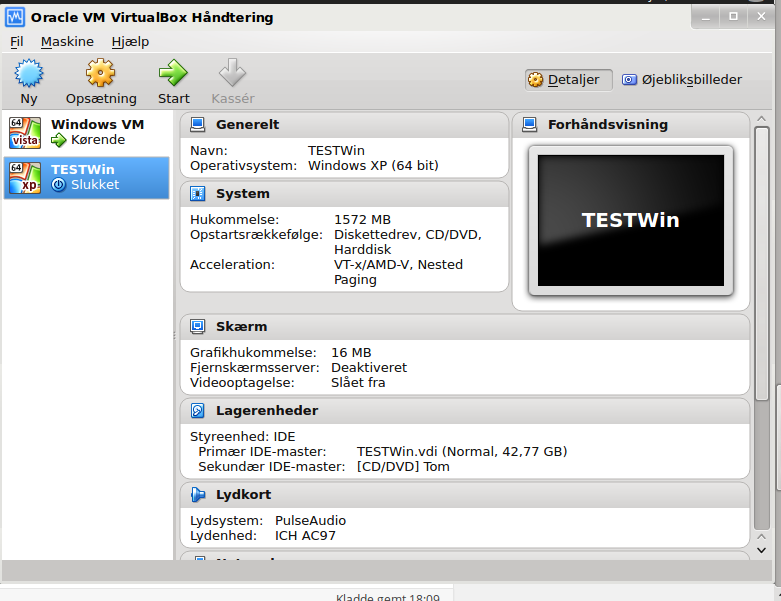Switch to Detaljer view
781x601 pixels.
pyautogui.click(x=569, y=80)
